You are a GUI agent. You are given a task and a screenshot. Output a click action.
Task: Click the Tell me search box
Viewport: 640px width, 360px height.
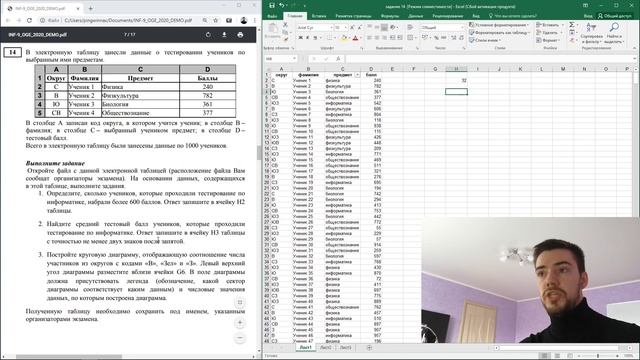point(513,16)
